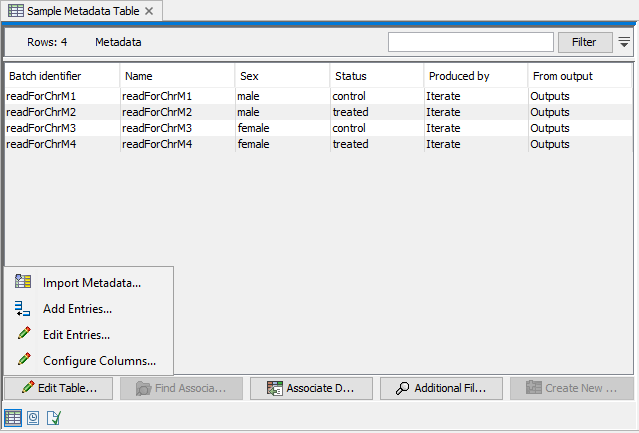Image resolution: width=639 pixels, height=433 pixels.
Task: Select Edit Entries menu item
Action: 76,335
